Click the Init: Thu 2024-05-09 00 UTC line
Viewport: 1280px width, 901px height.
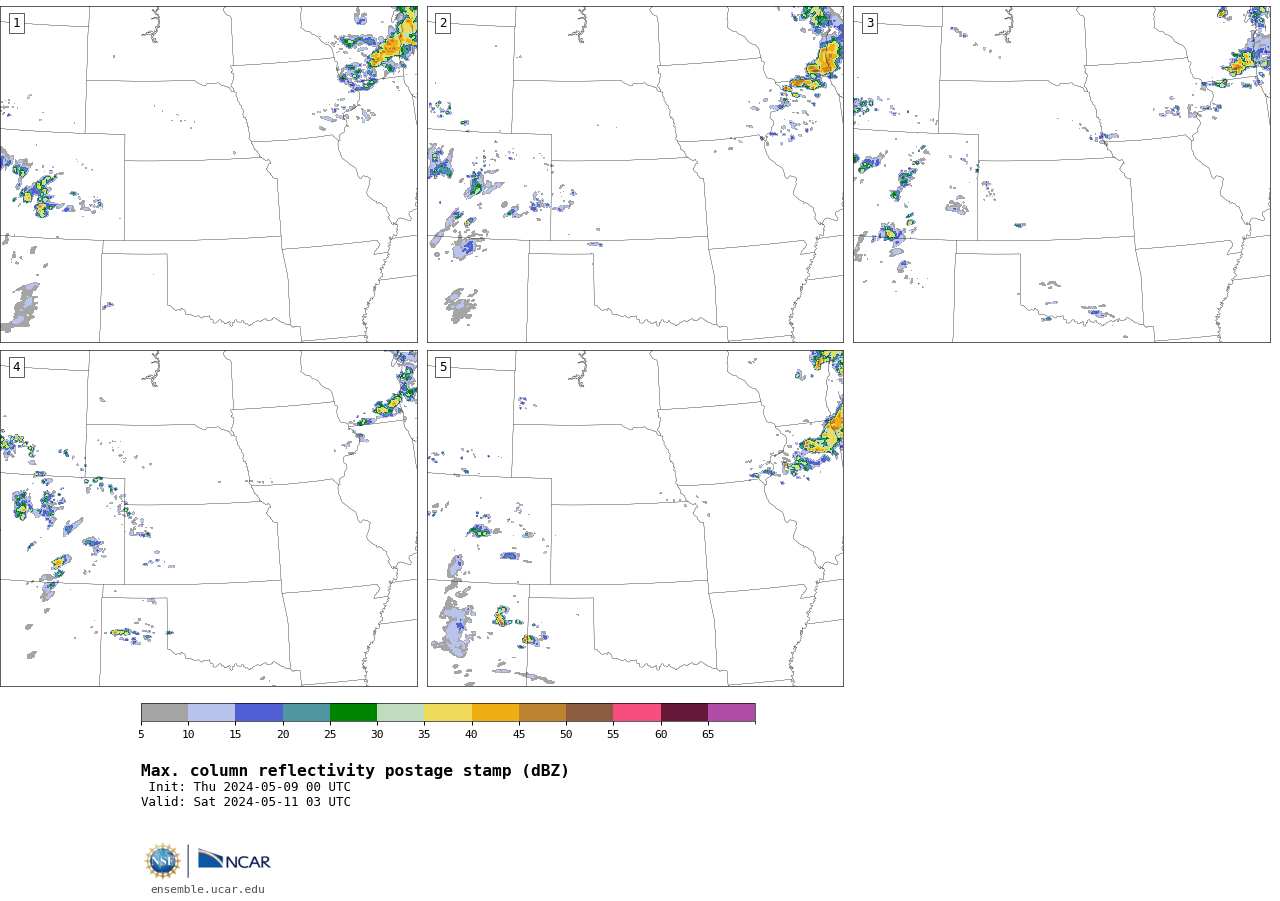click(x=250, y=787)
